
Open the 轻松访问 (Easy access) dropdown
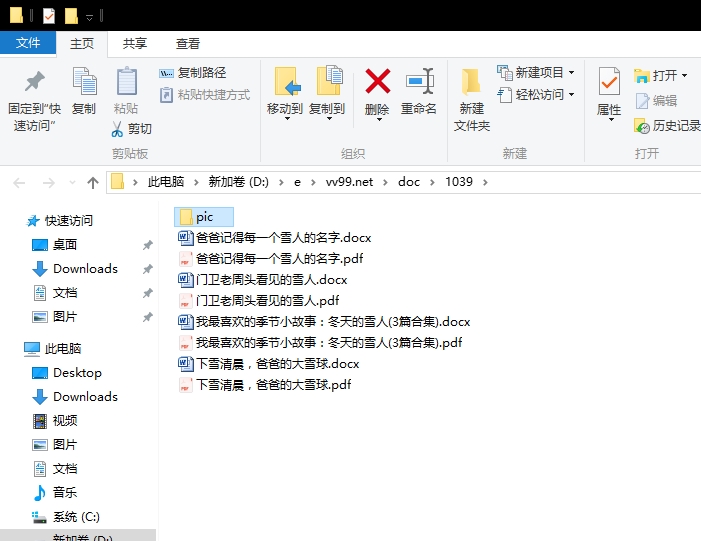coord(536,95)
